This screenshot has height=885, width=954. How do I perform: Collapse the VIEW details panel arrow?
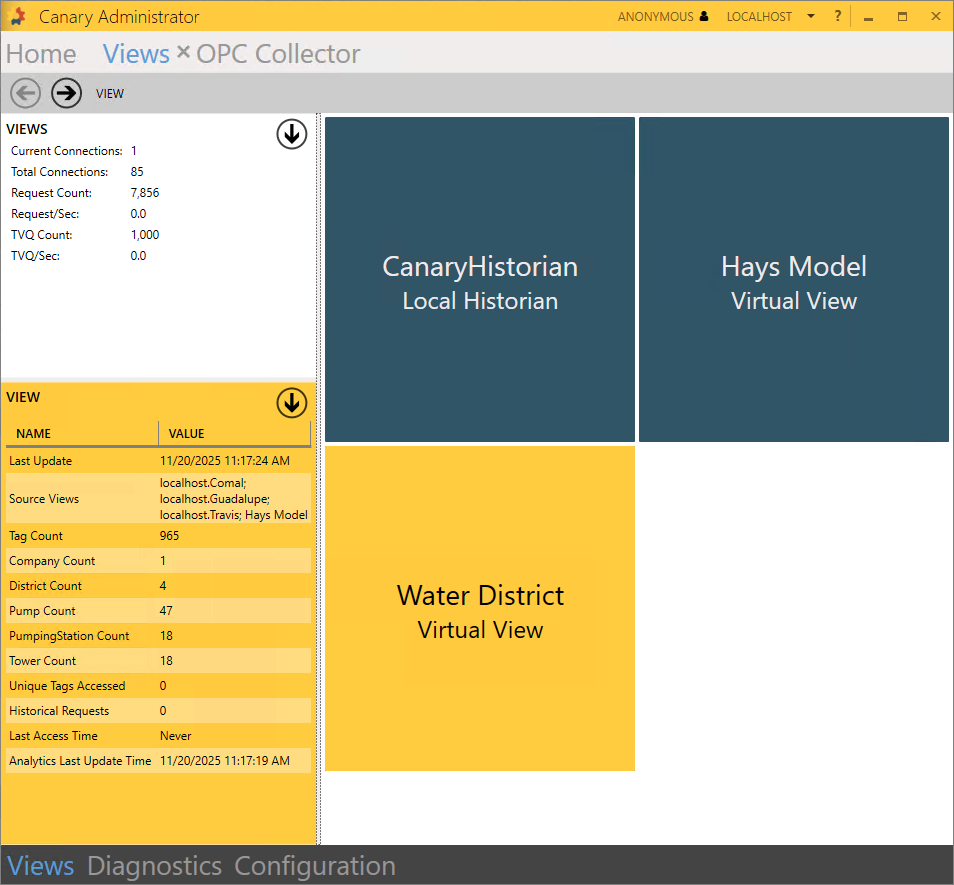291,403
